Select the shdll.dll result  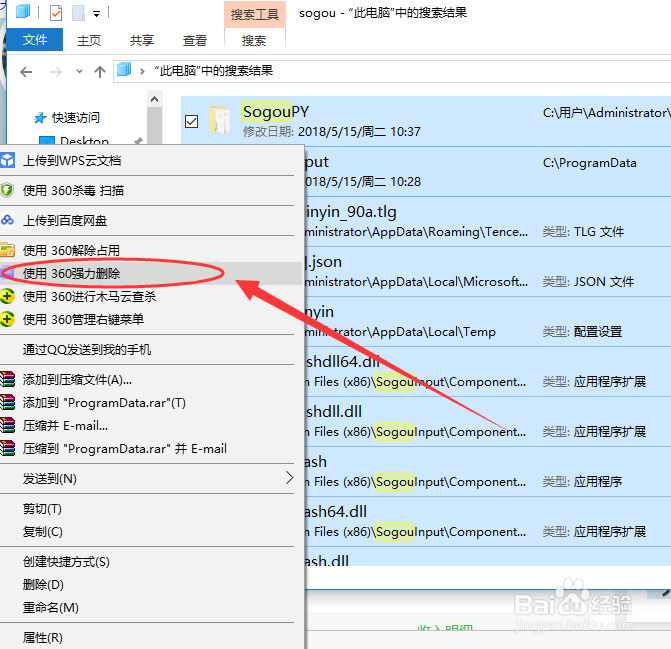[488, 421]
